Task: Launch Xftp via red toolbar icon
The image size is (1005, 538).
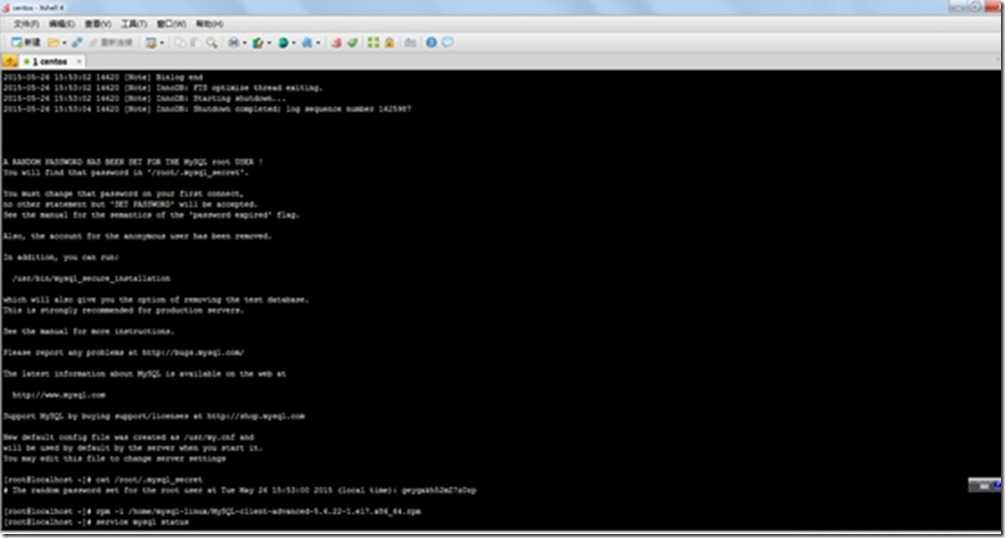Action: click(x=336, y=42)
